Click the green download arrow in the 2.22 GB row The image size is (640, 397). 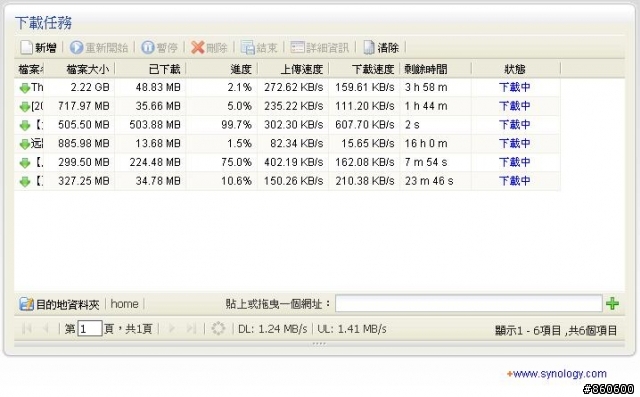pos(24,88)
